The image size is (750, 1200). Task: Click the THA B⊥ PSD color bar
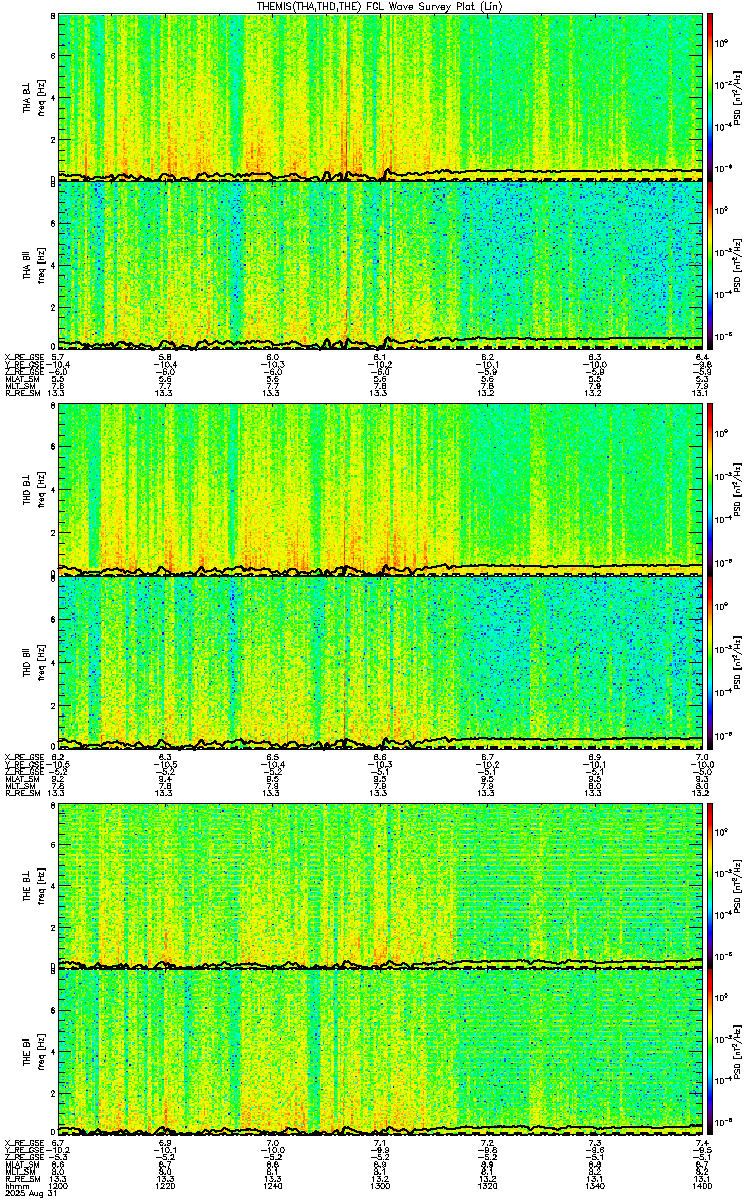point(710,97)
